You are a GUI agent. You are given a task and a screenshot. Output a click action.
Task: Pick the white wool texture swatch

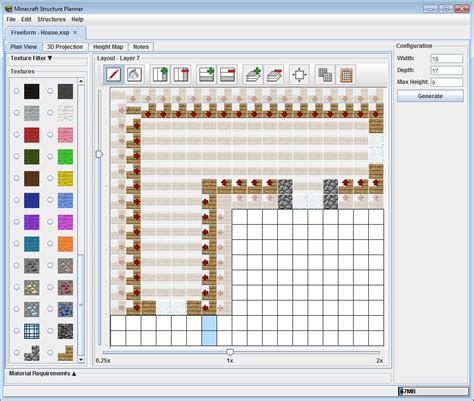[x=65, y=113]
